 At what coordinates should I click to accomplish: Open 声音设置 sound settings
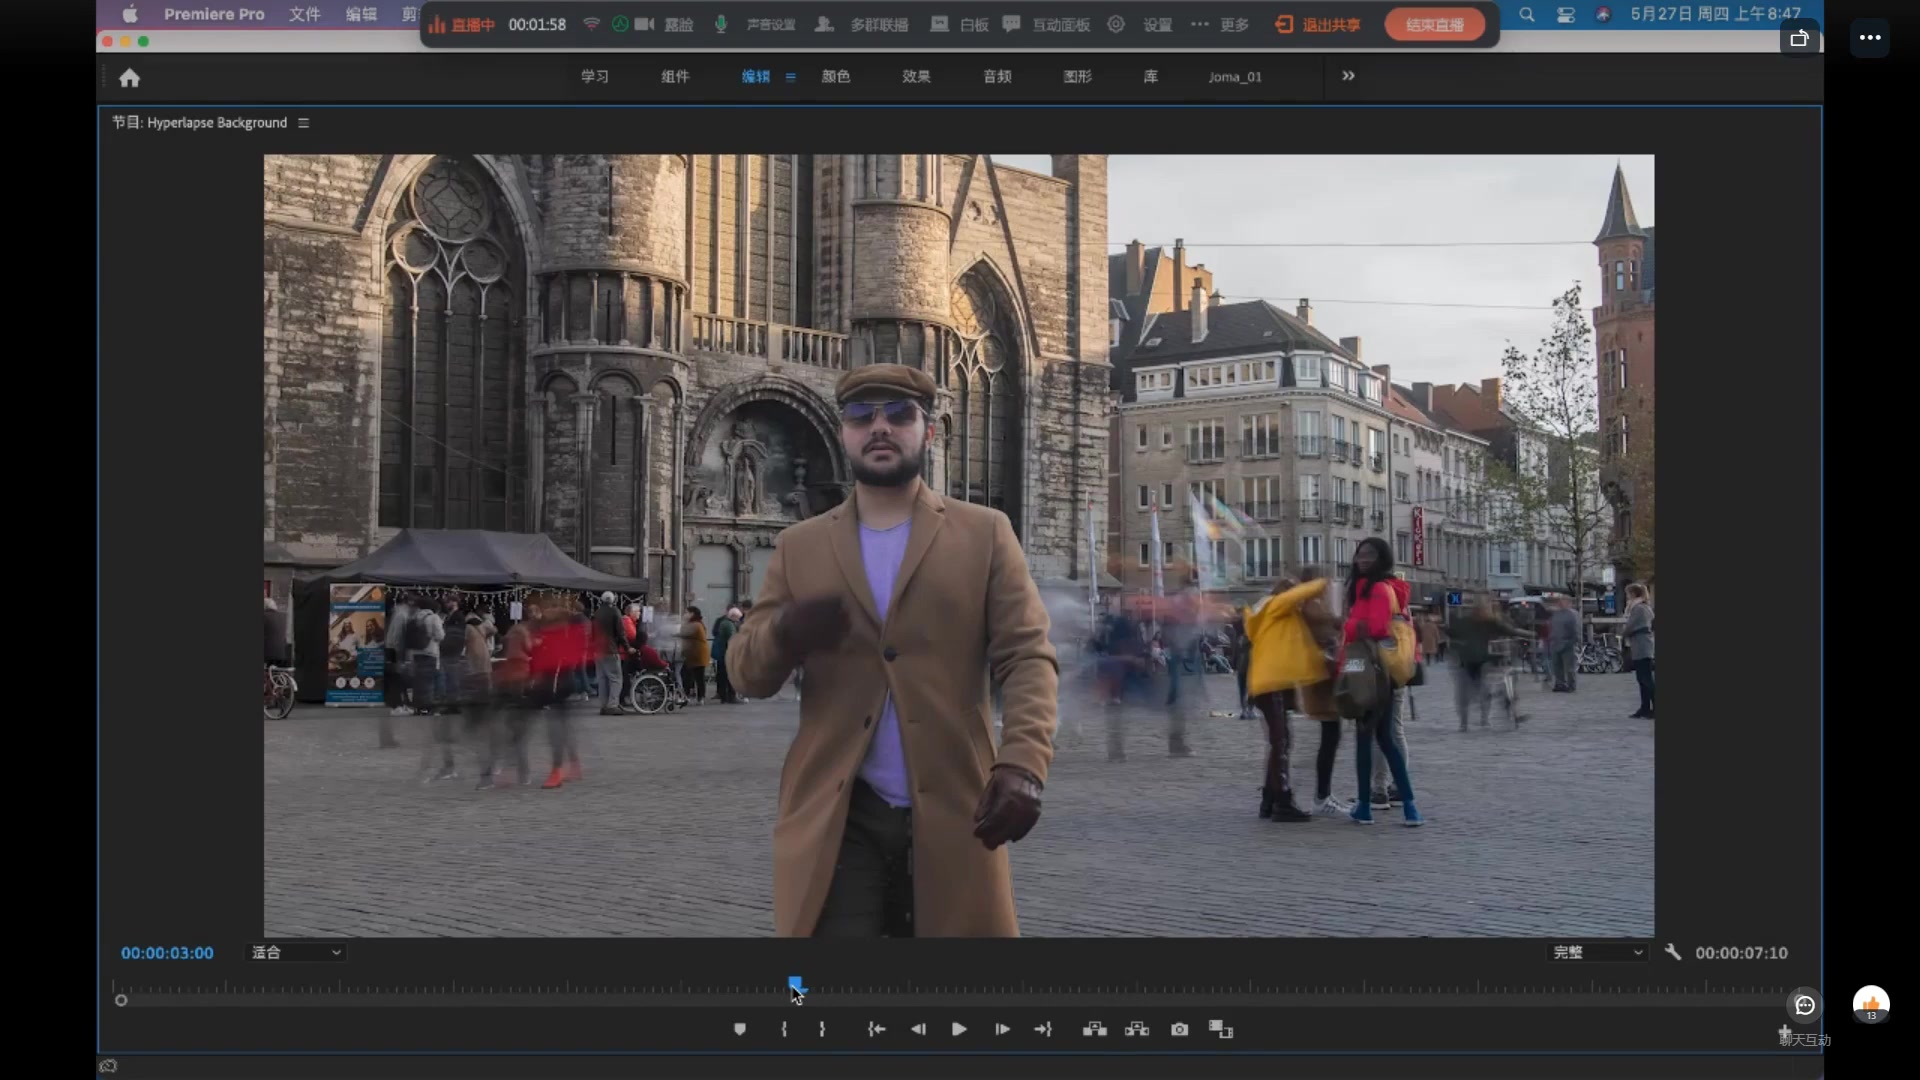click(770, 25)
